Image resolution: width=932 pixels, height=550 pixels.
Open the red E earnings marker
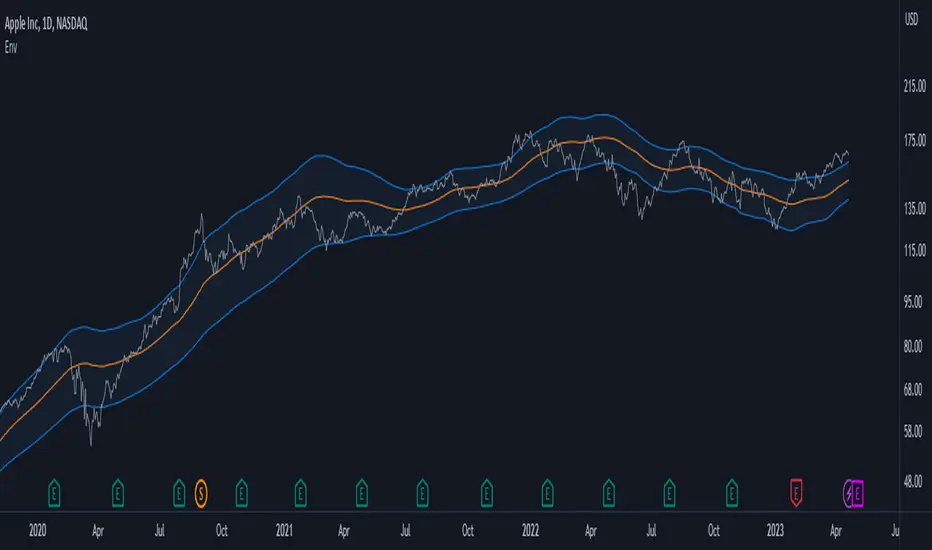tap(796, 493)
